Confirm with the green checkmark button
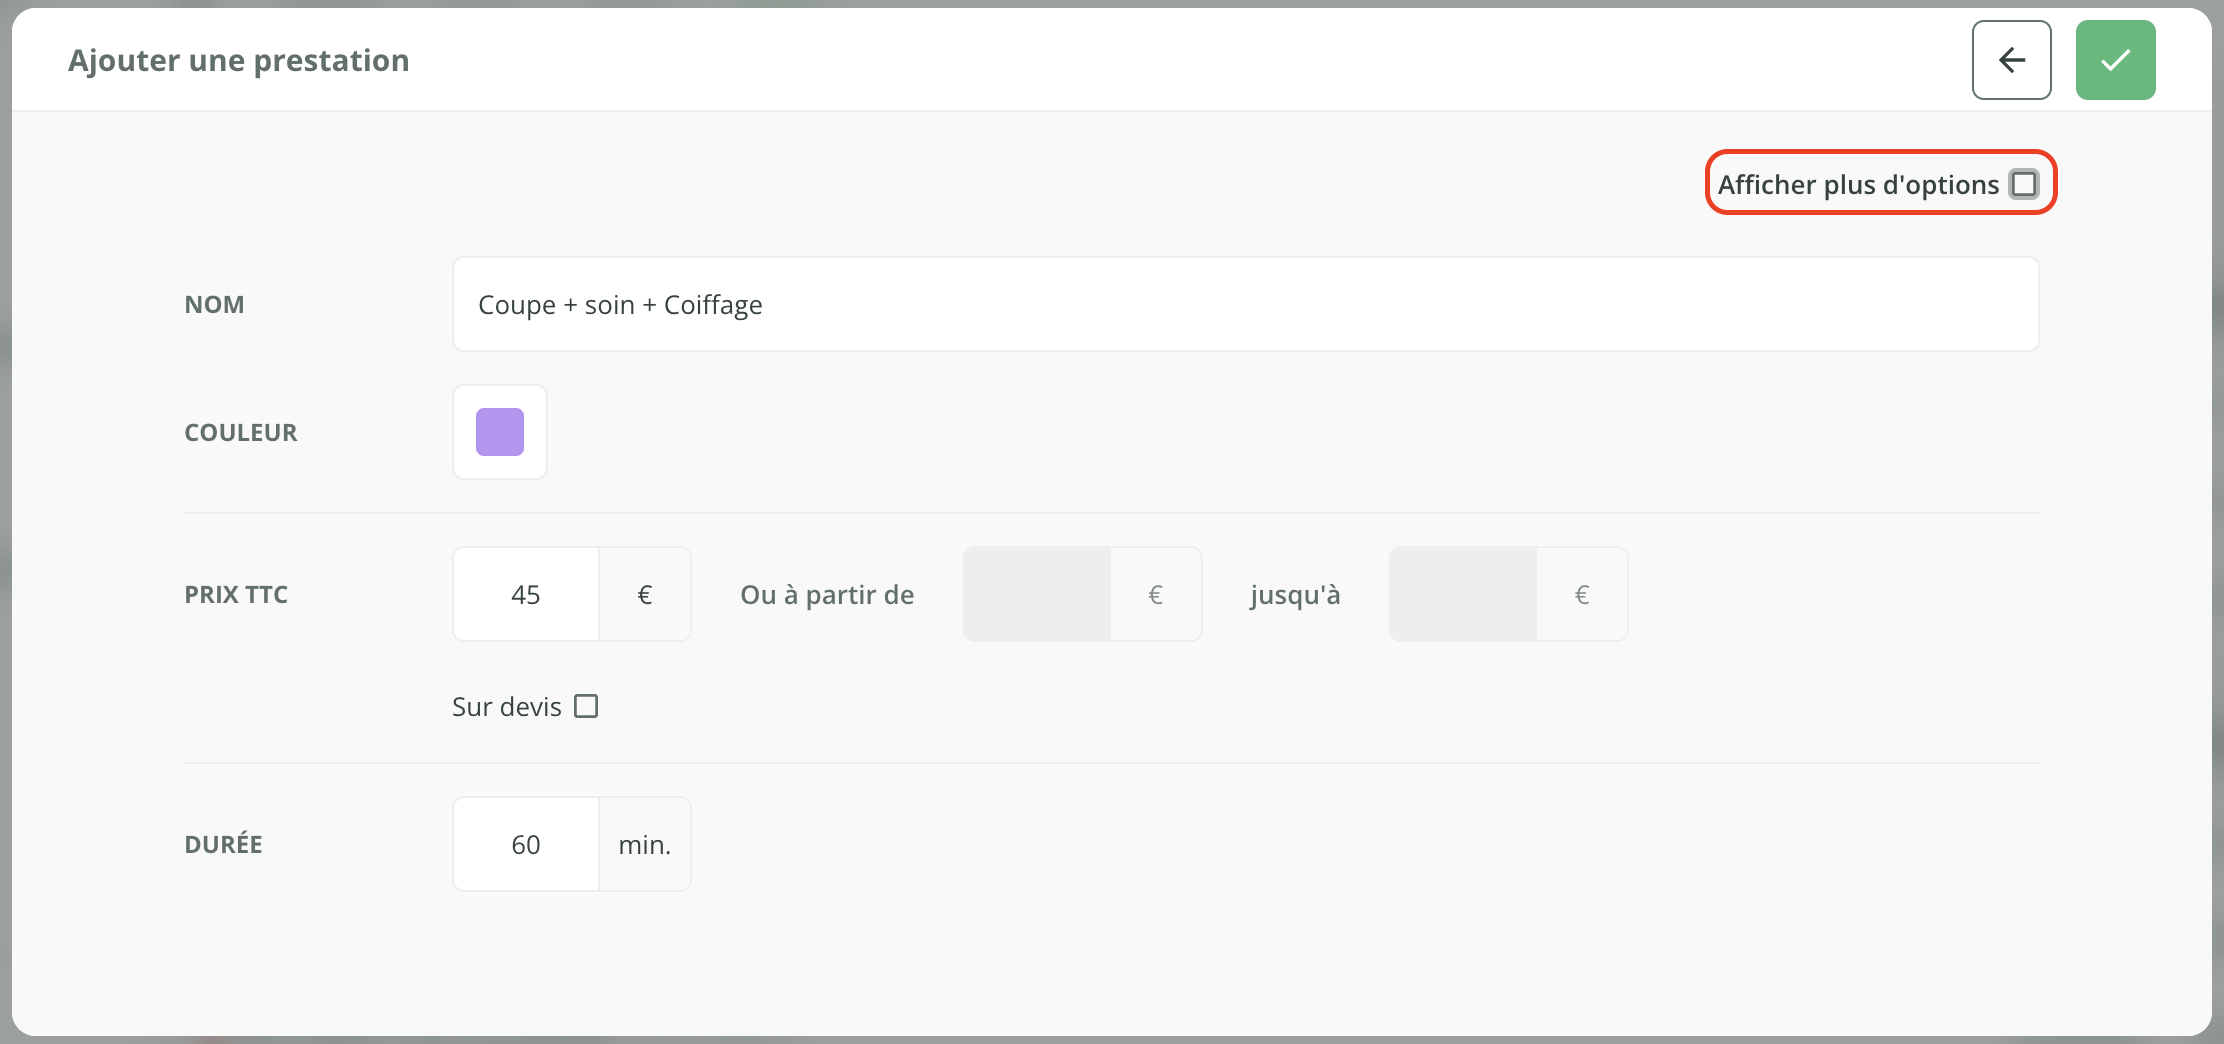The height and width of the screenshot is (1044, 2224). pos(2115,60)
